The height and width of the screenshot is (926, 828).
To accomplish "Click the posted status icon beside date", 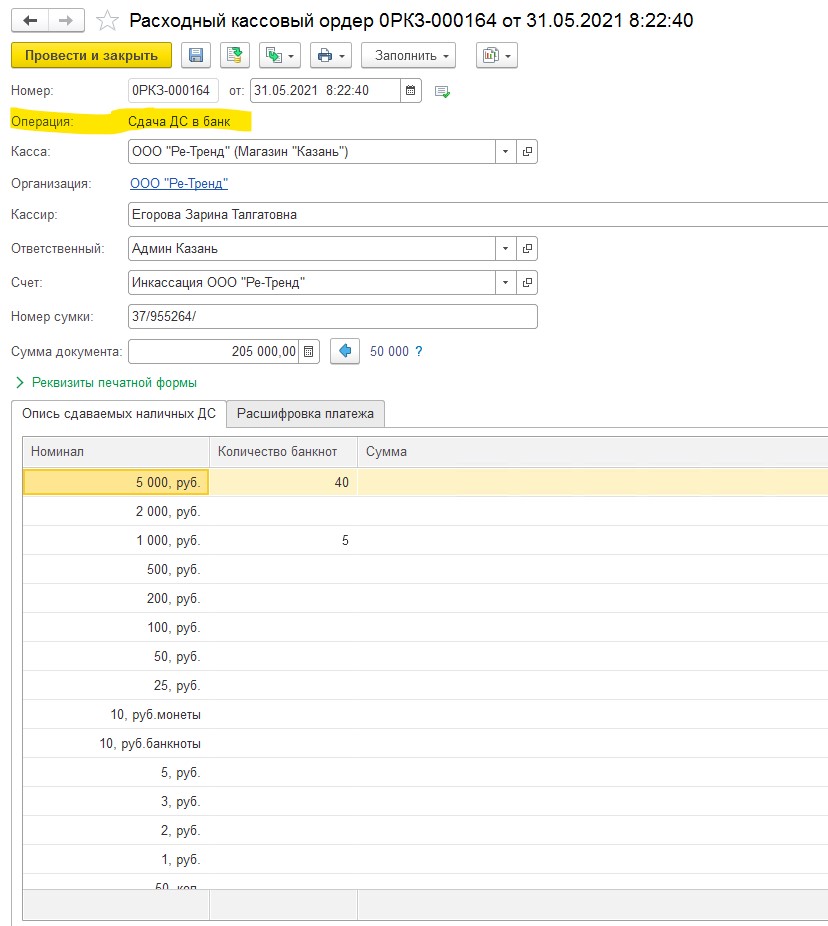I will (x=442, y=92).
